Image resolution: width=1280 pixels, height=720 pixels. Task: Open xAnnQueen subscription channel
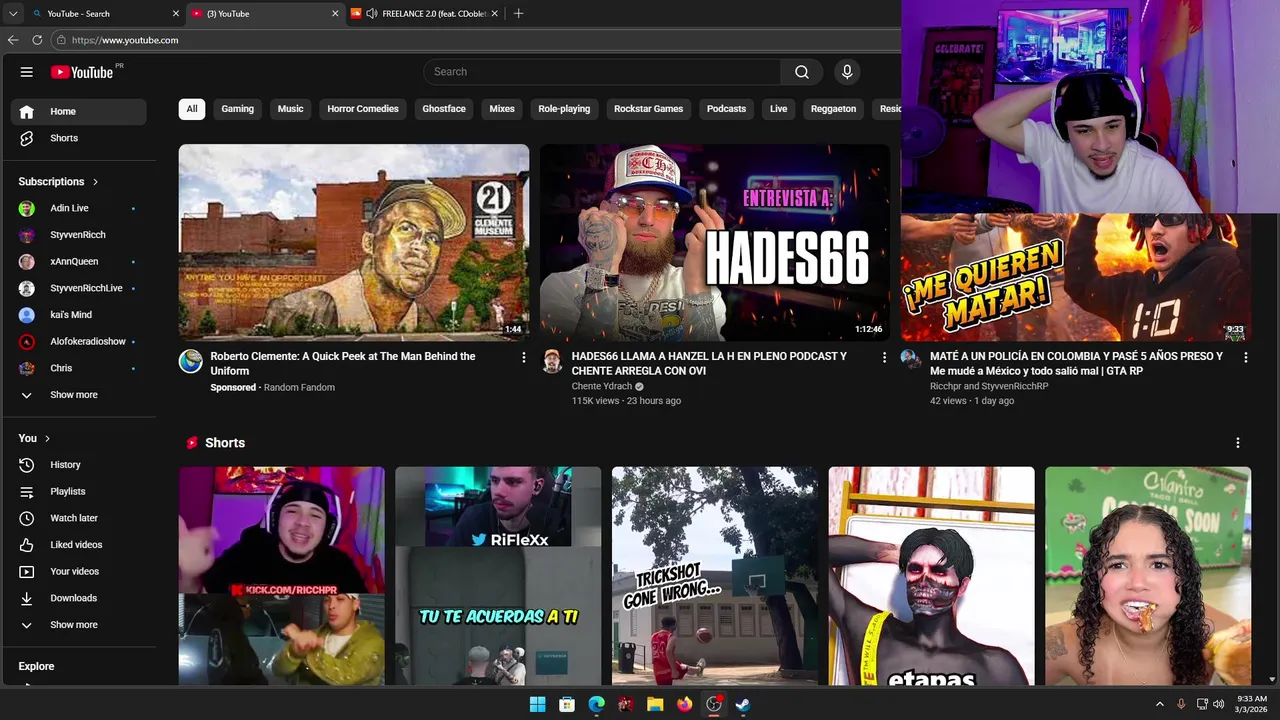coord(79,261)
